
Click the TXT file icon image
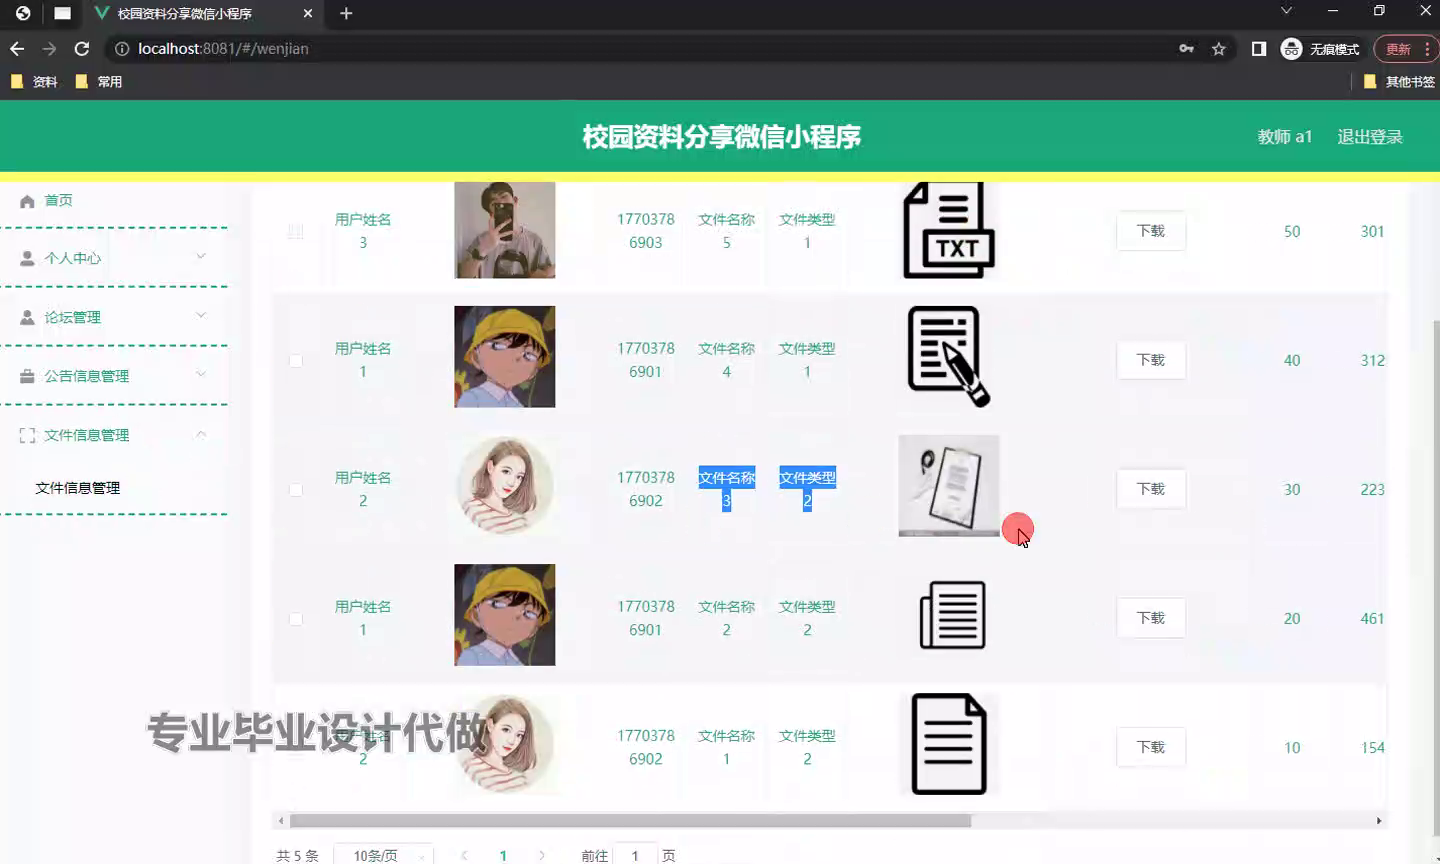949,230
